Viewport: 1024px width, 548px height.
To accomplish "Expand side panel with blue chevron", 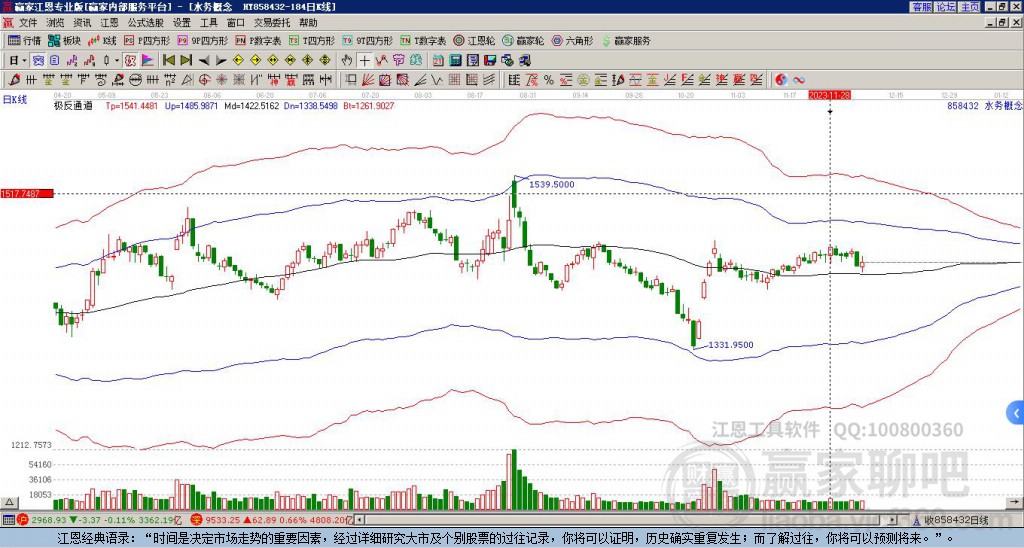I will 1016,413.
